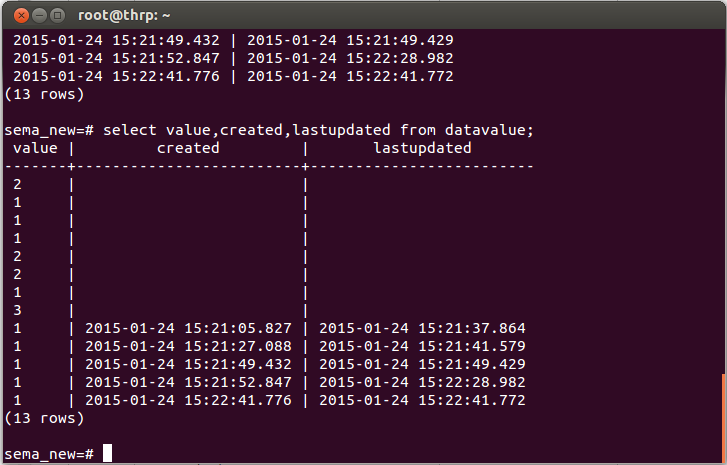Image resolution: width=727 pixels, height=465 pixels.
Task: Click the cursor at the sema_new=# prompt
Action: (107, 454)
